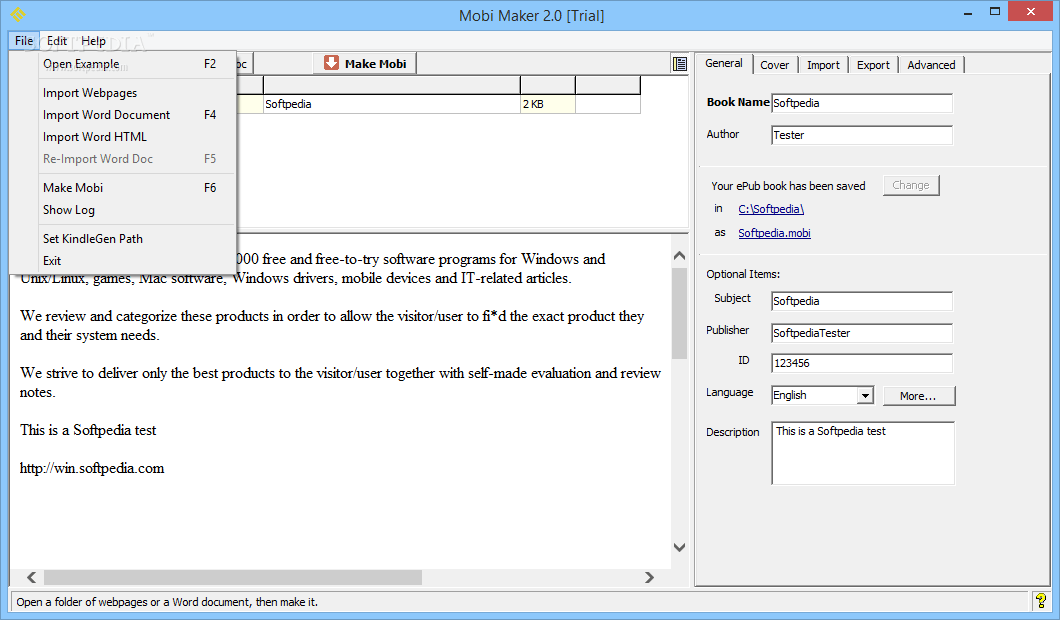Expand the Language dropdown arrow
Screen dimensions: 1060x620
click(x=865, y=396)
